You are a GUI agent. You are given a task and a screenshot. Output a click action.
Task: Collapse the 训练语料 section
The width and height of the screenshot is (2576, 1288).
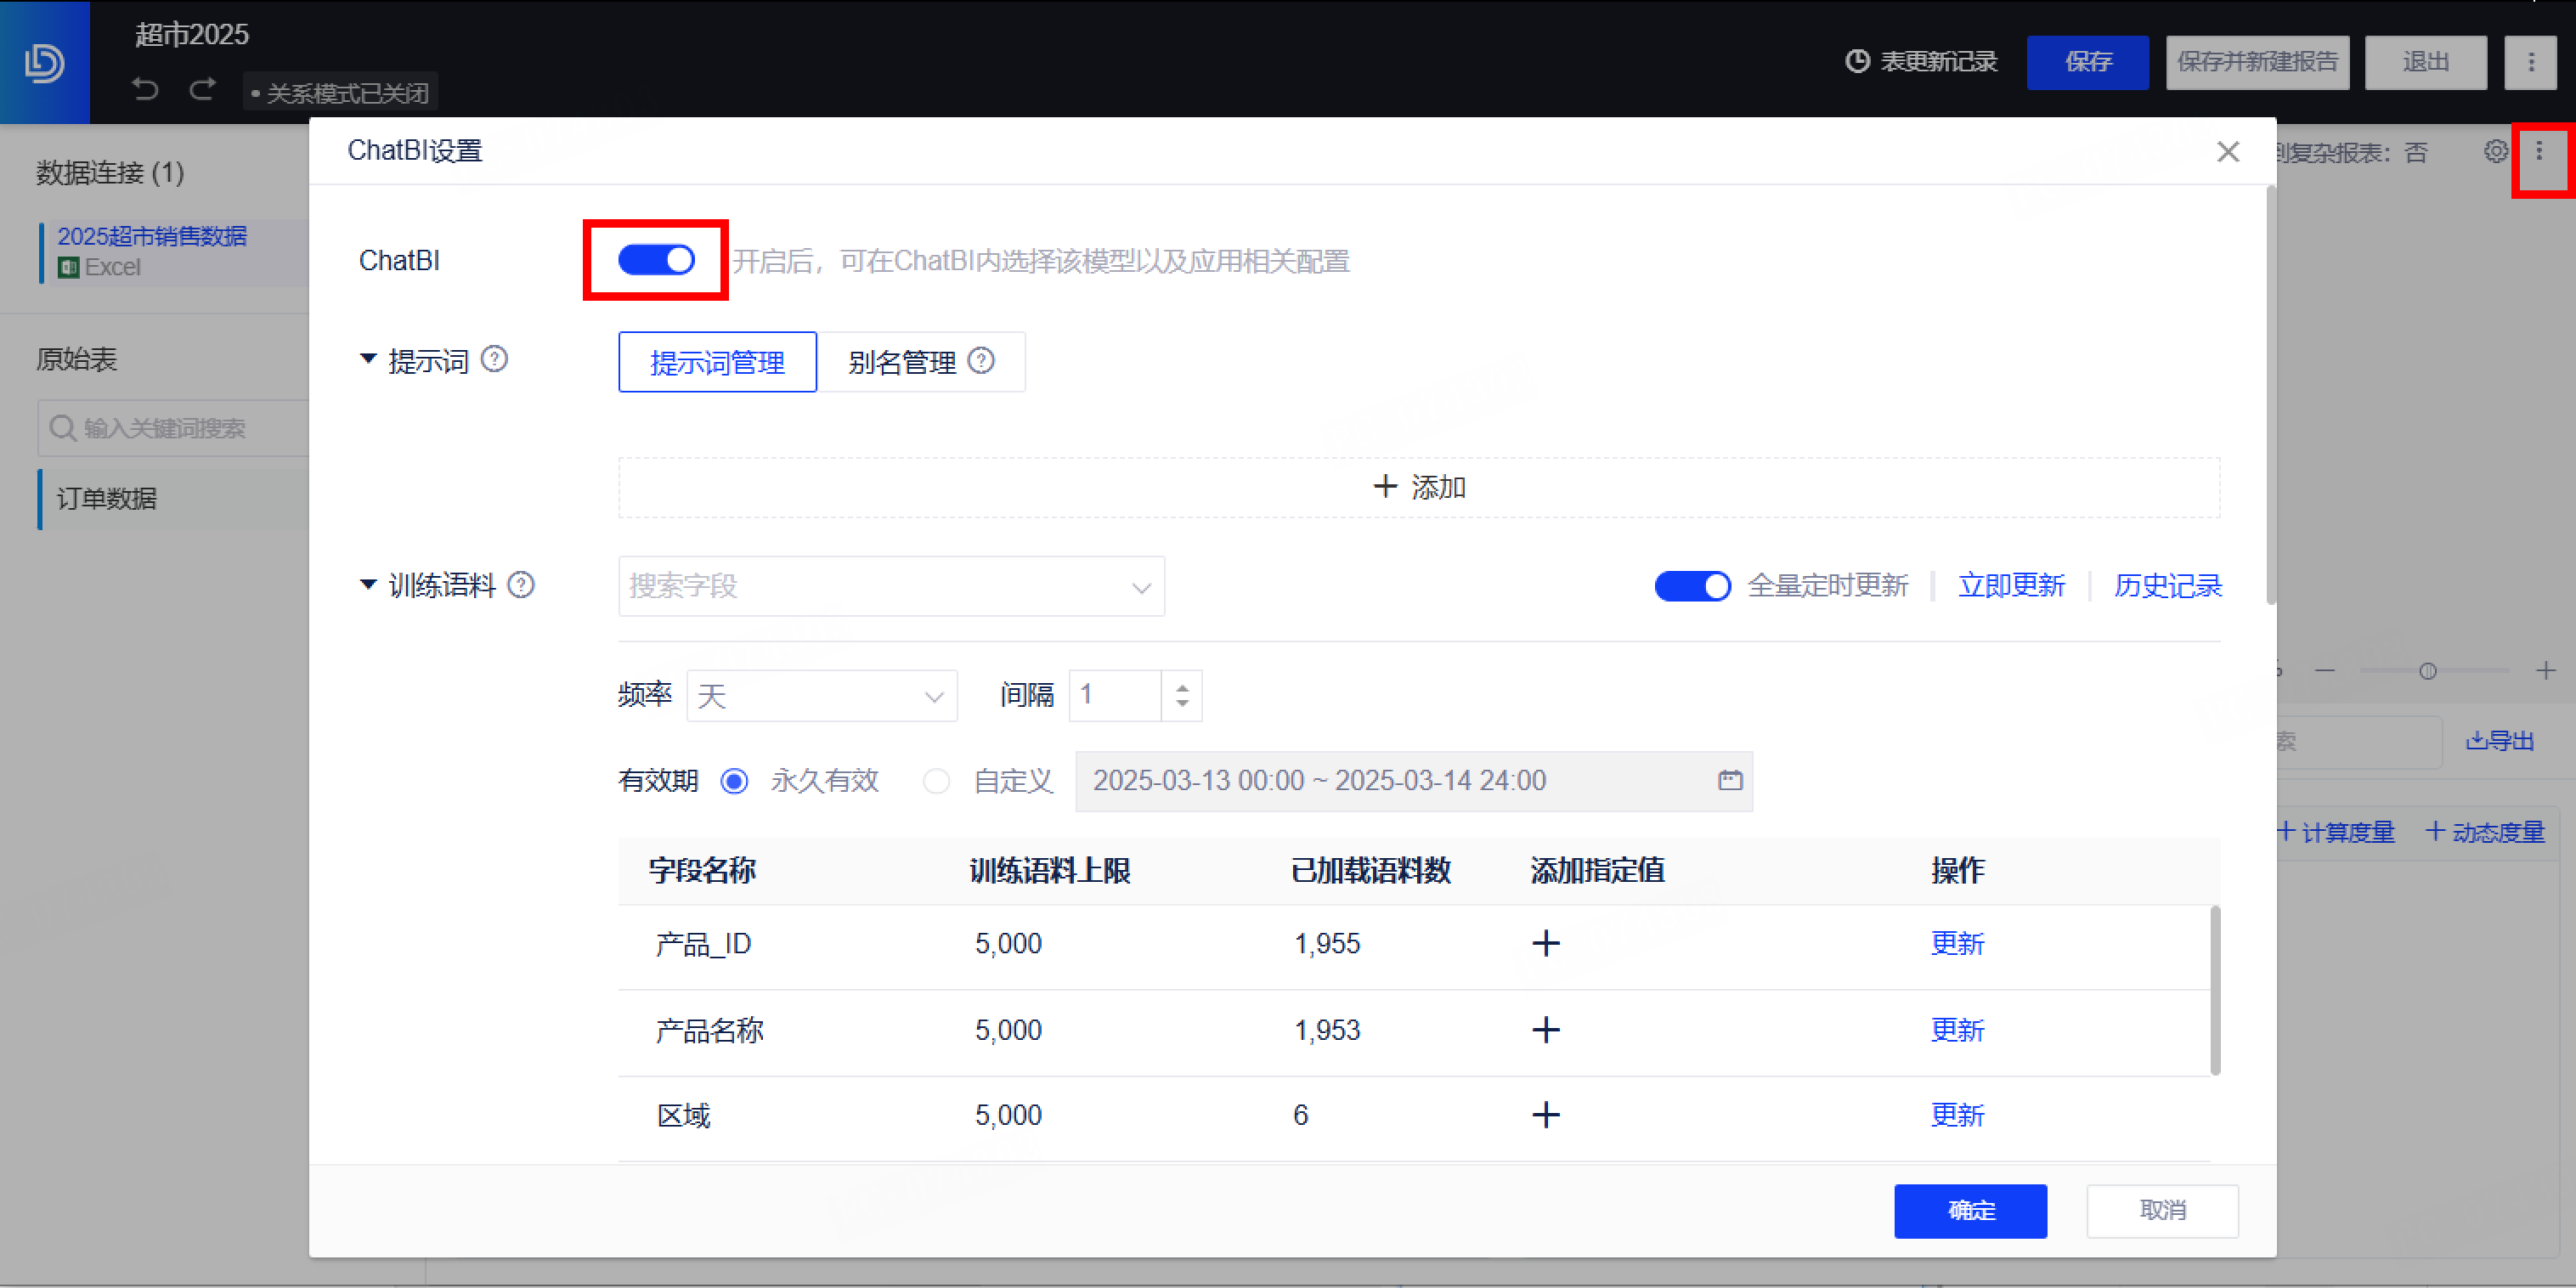tap(368, 585)
